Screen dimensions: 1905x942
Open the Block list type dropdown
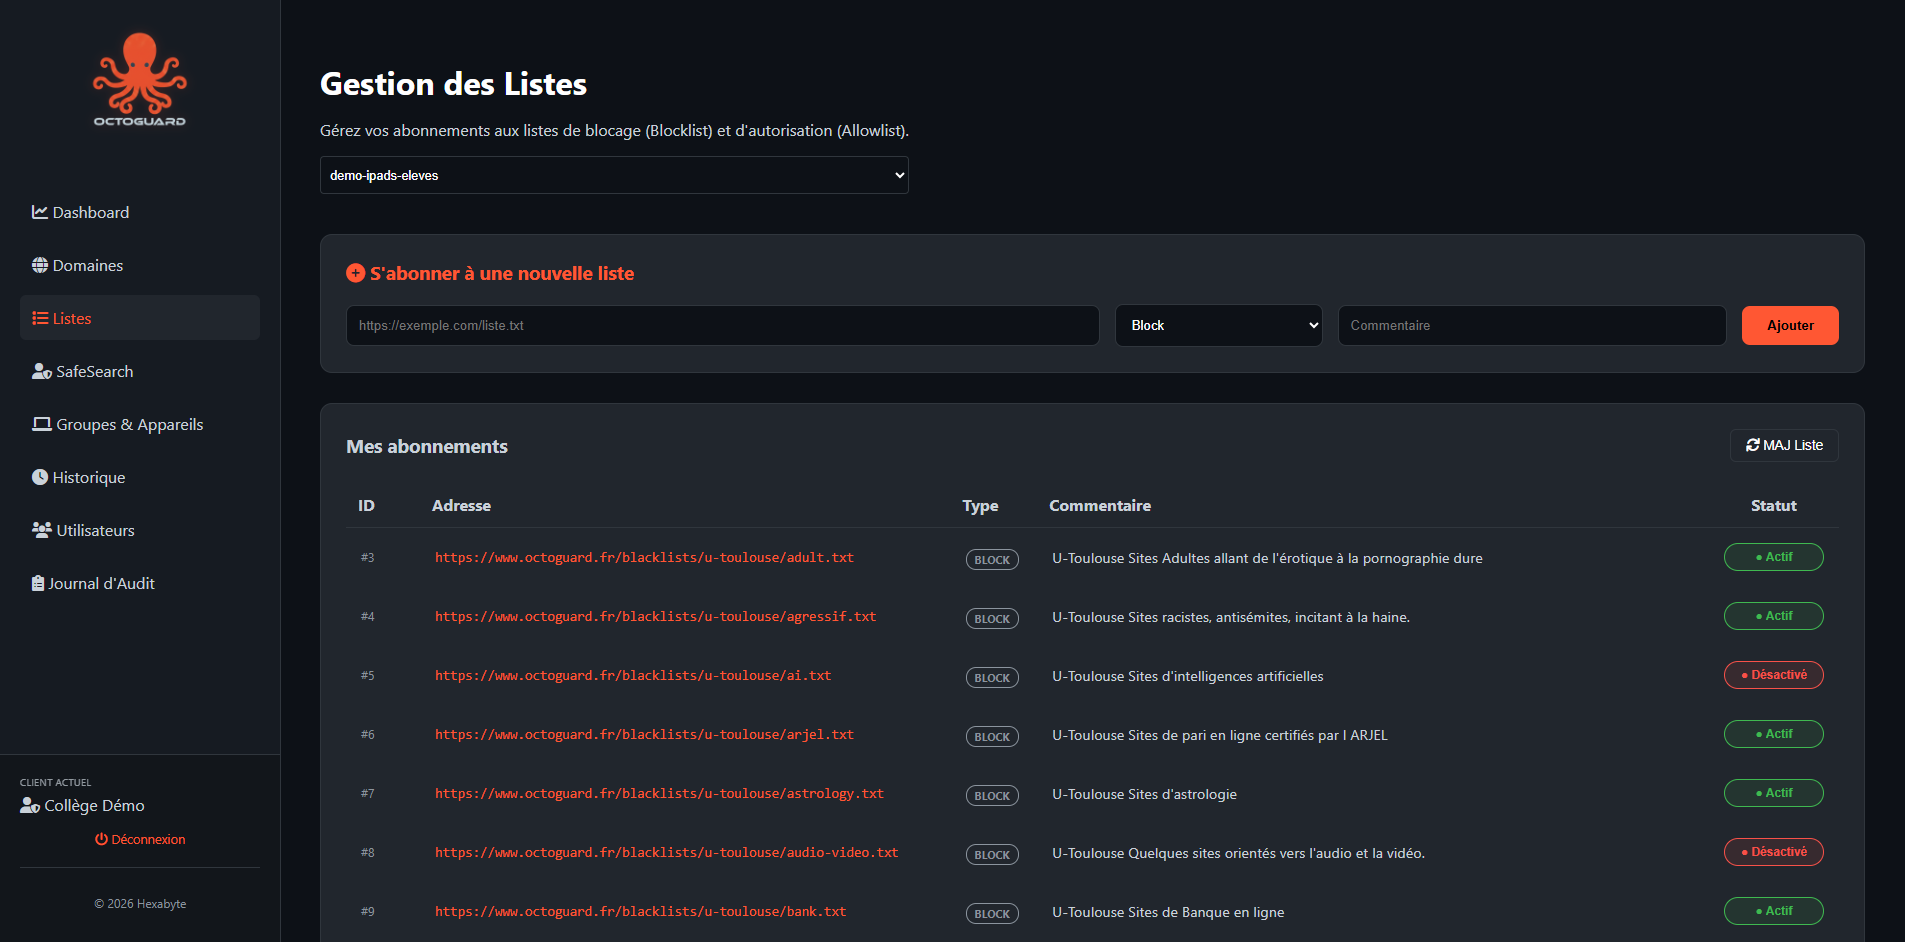click(1219, 325)
